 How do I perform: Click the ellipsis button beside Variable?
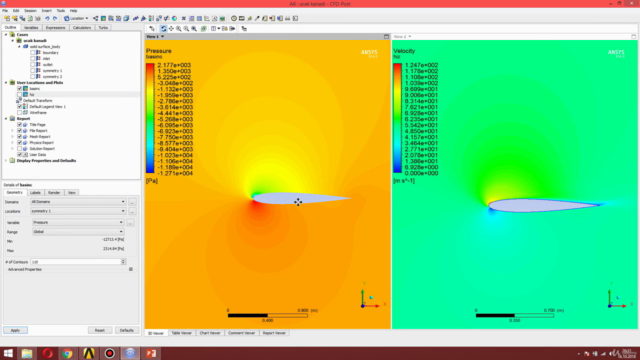click(130, 223)
